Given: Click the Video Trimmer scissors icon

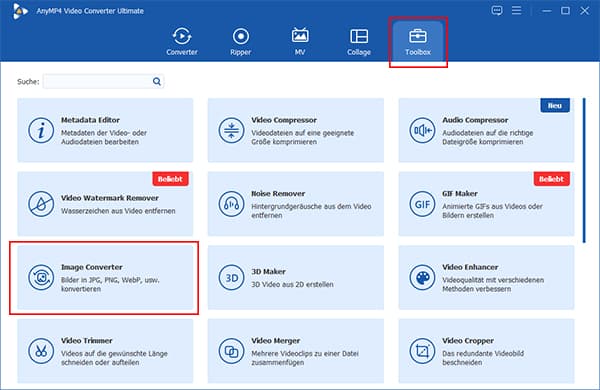Looking at the screenshot, I should pyautogui.click(x=41, y=351).
